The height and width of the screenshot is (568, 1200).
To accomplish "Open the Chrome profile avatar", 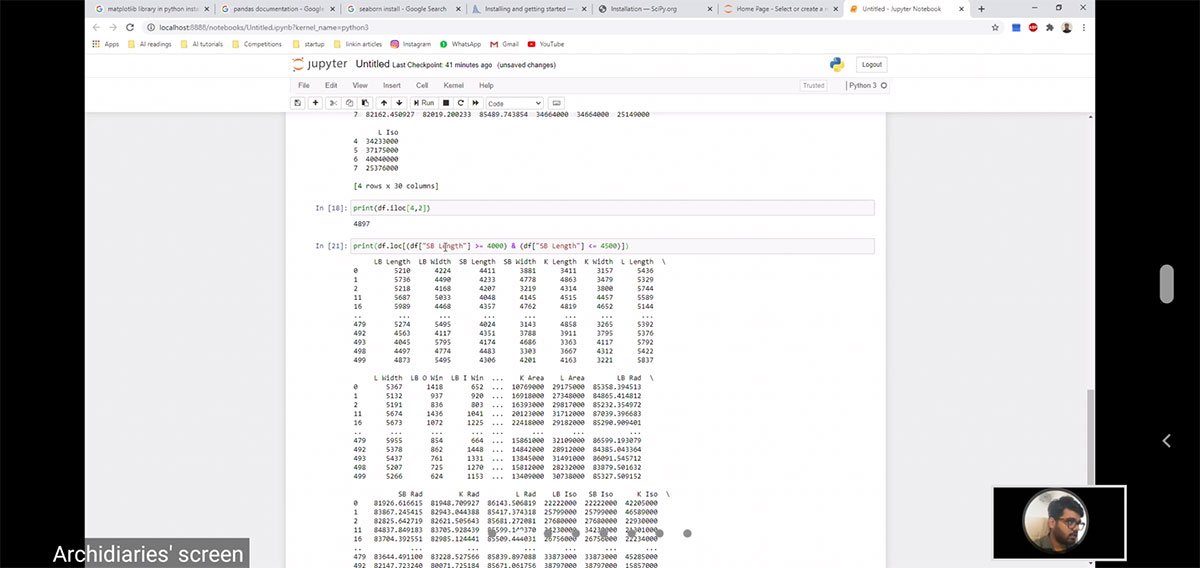I will pos(1067,27).
